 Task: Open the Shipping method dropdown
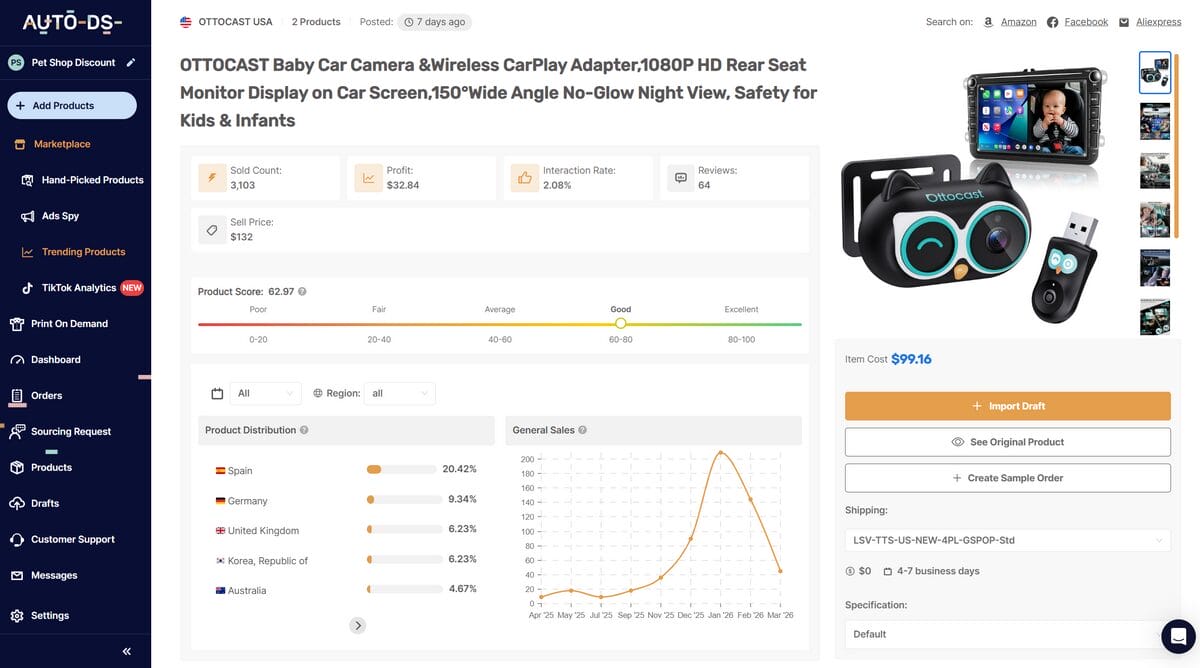1007,540
